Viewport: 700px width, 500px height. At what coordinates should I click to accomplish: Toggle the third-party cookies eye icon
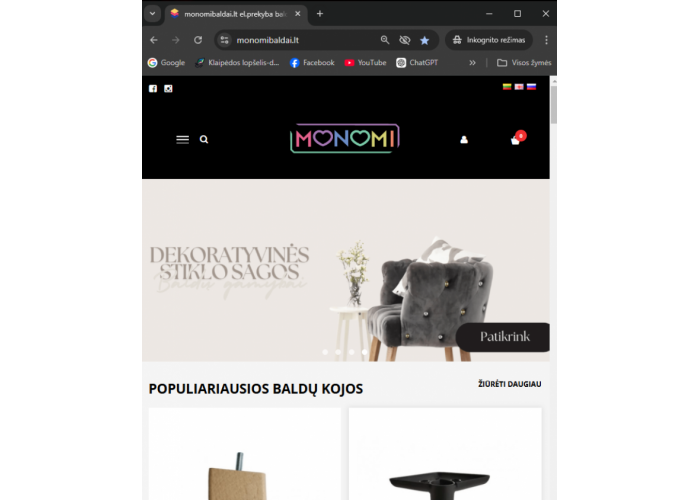404,40
